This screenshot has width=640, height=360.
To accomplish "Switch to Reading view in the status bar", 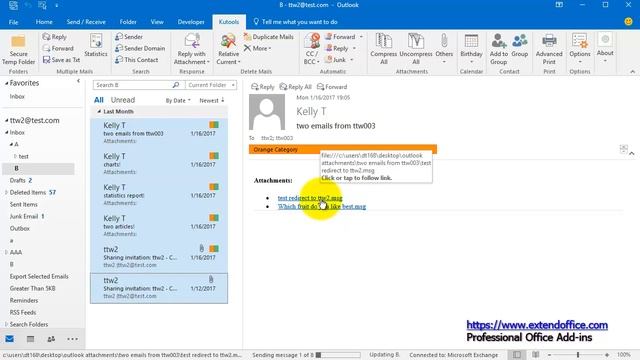I will coord(536,355).
